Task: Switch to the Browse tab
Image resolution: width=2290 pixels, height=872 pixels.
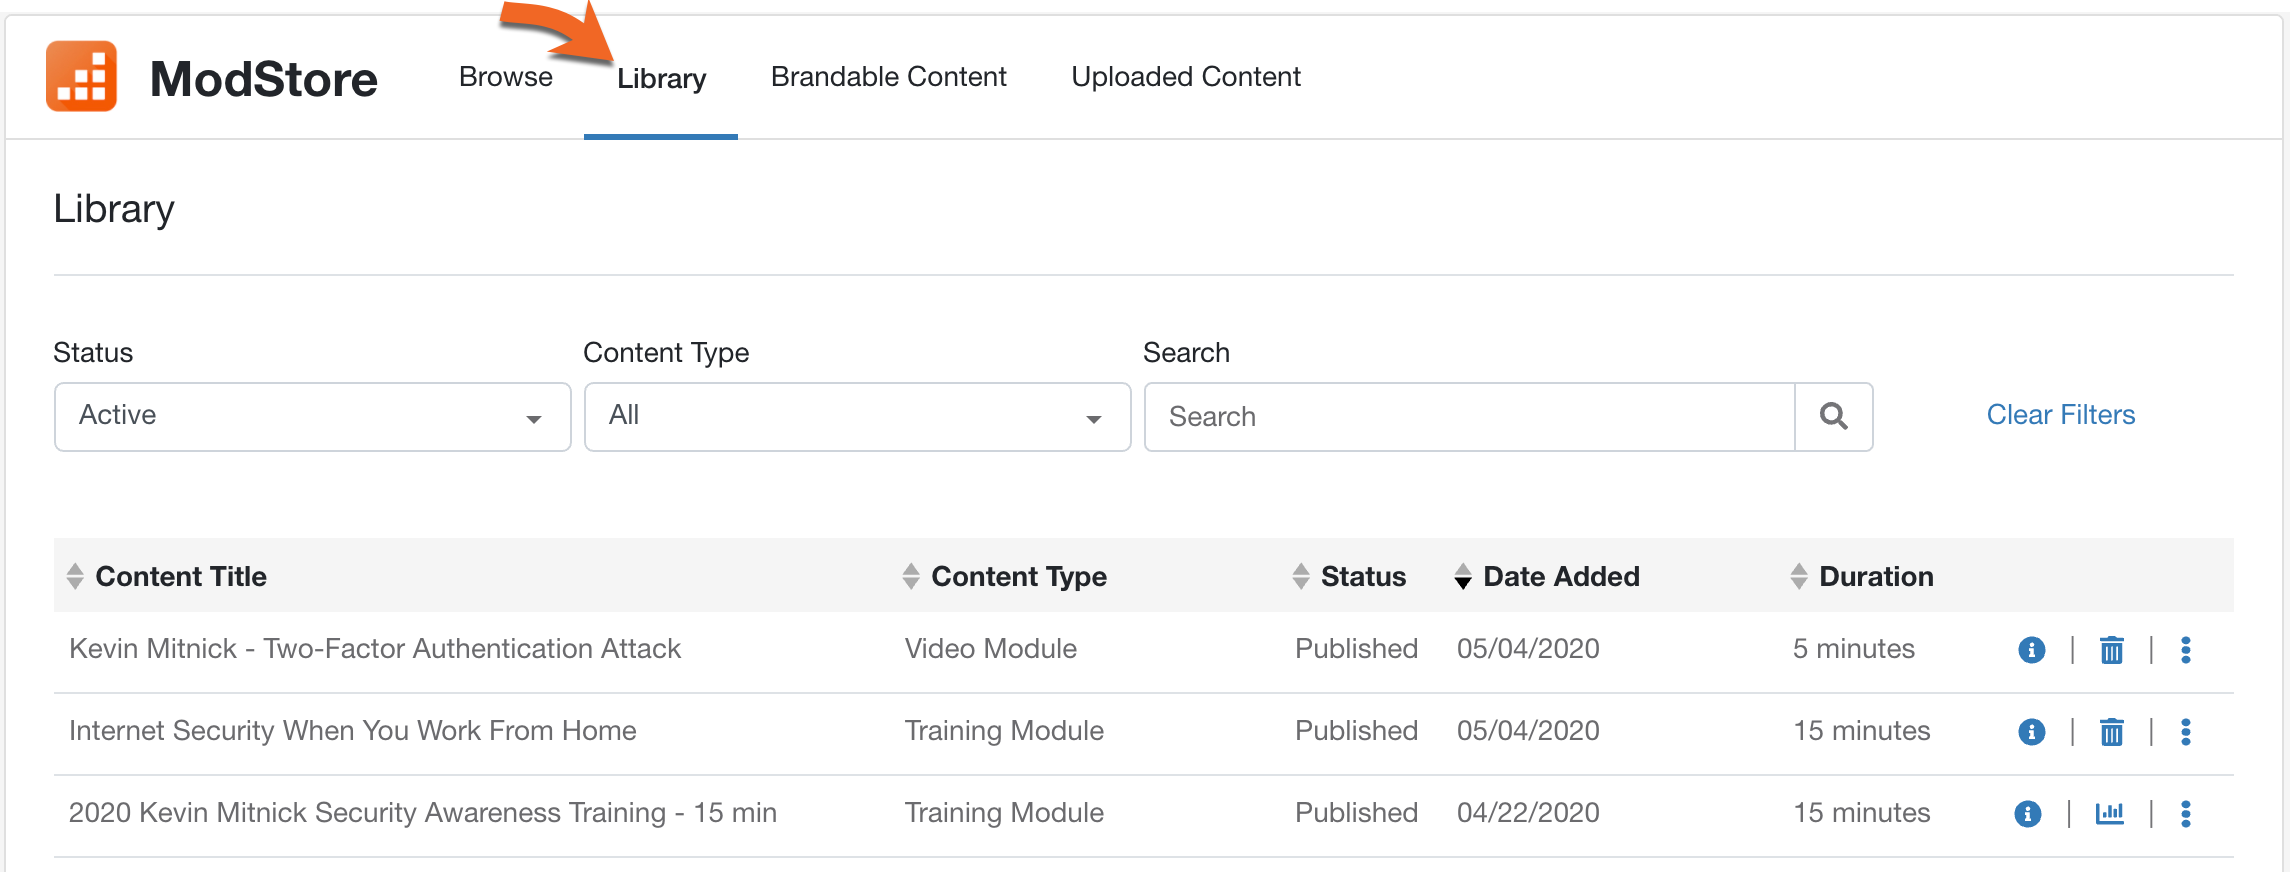Action: click(505, 77)
